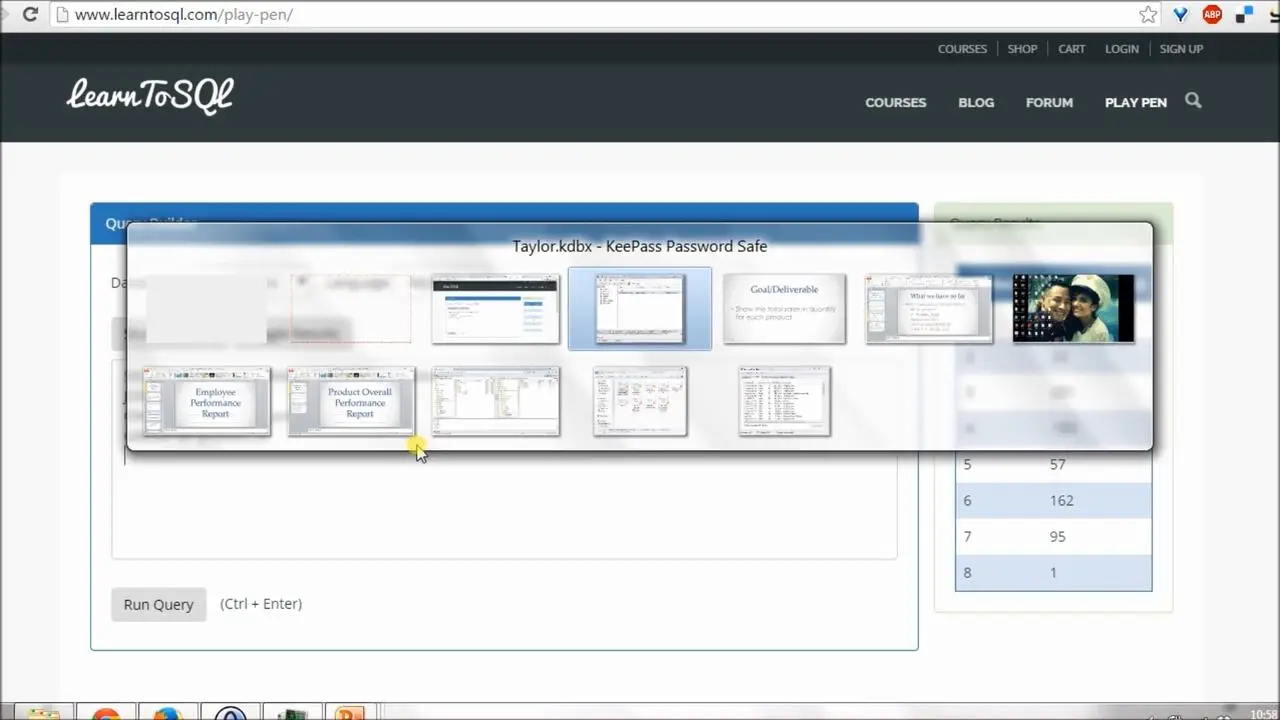The height and width of the screenshot is (720, 1280).
Task: Switch to Product Overall Performance Report thumbnail
Action: 350,401
